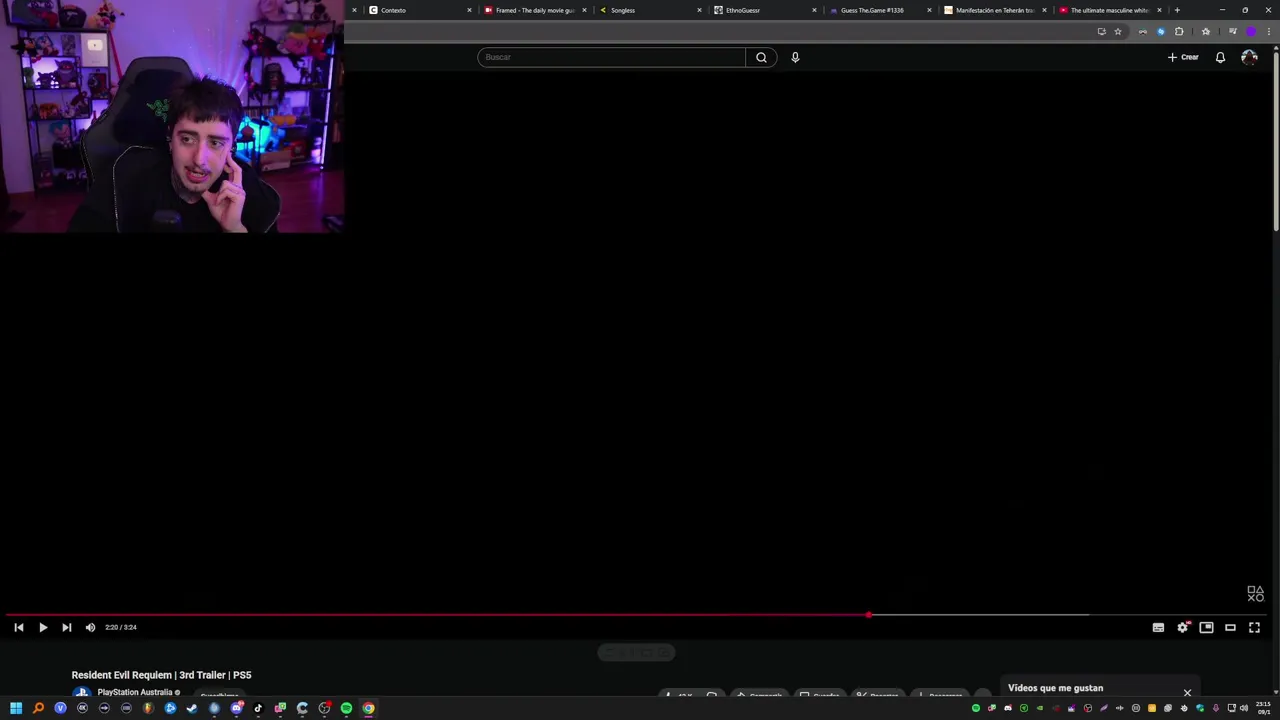Seek on the red video progress bar
Image resolution: width=1280 pixels, height=720 pixels.
coord(436,615)
